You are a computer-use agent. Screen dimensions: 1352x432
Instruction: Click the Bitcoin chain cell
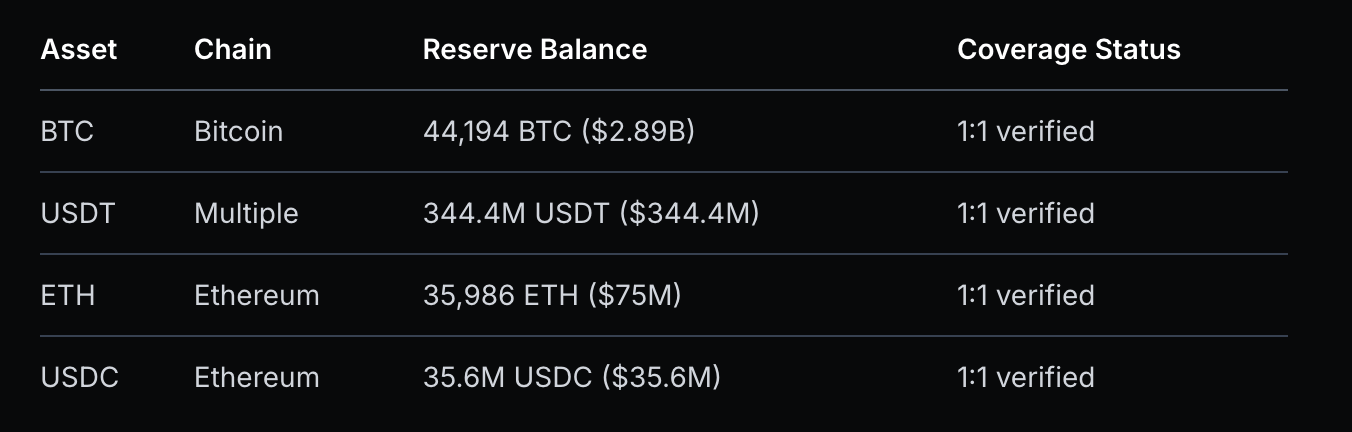click(238, 132)
